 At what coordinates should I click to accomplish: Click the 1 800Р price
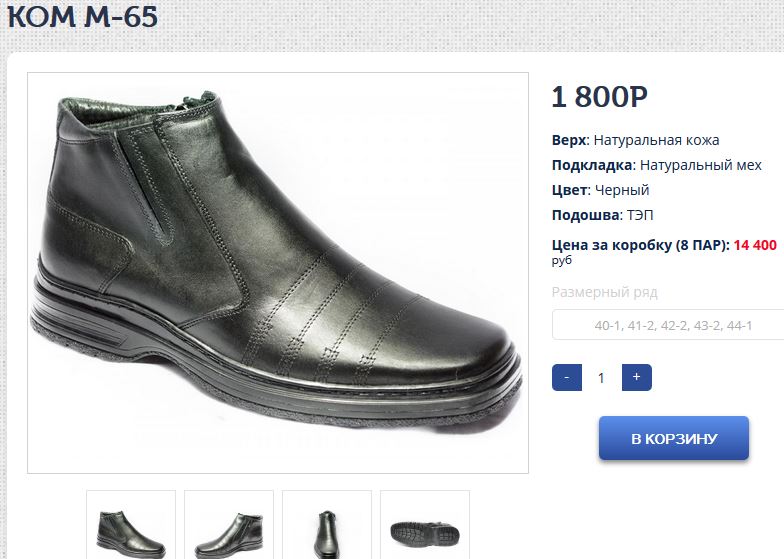pos(599,97)
